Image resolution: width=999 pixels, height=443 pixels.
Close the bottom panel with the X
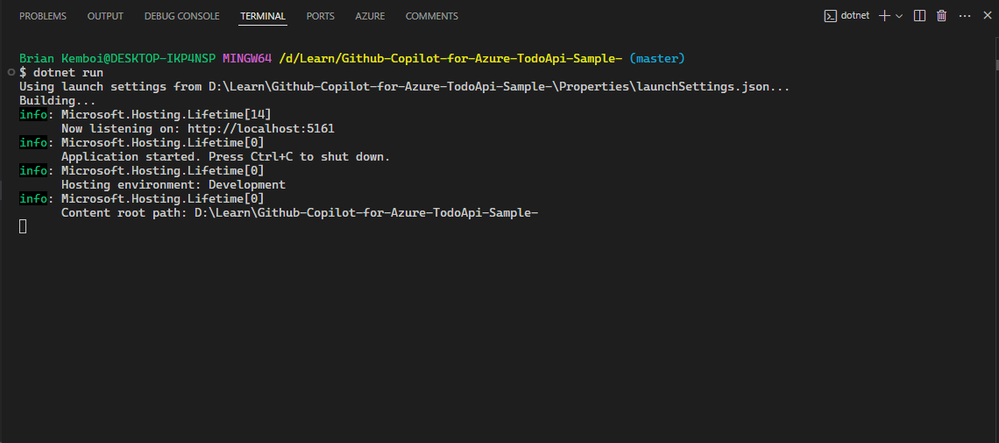(988, 16)
